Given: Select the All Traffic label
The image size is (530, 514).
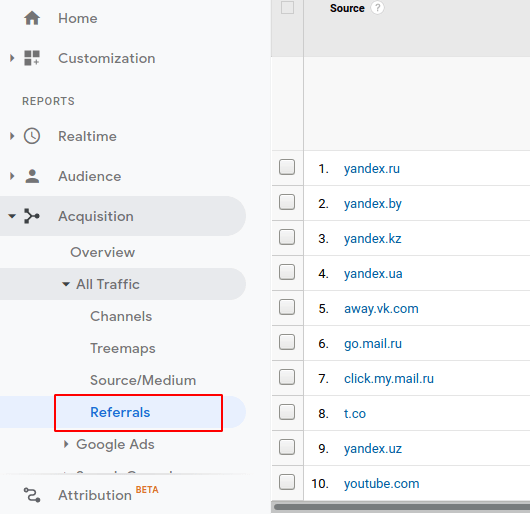Looking at the screenshot, I should tap(108, 284).
